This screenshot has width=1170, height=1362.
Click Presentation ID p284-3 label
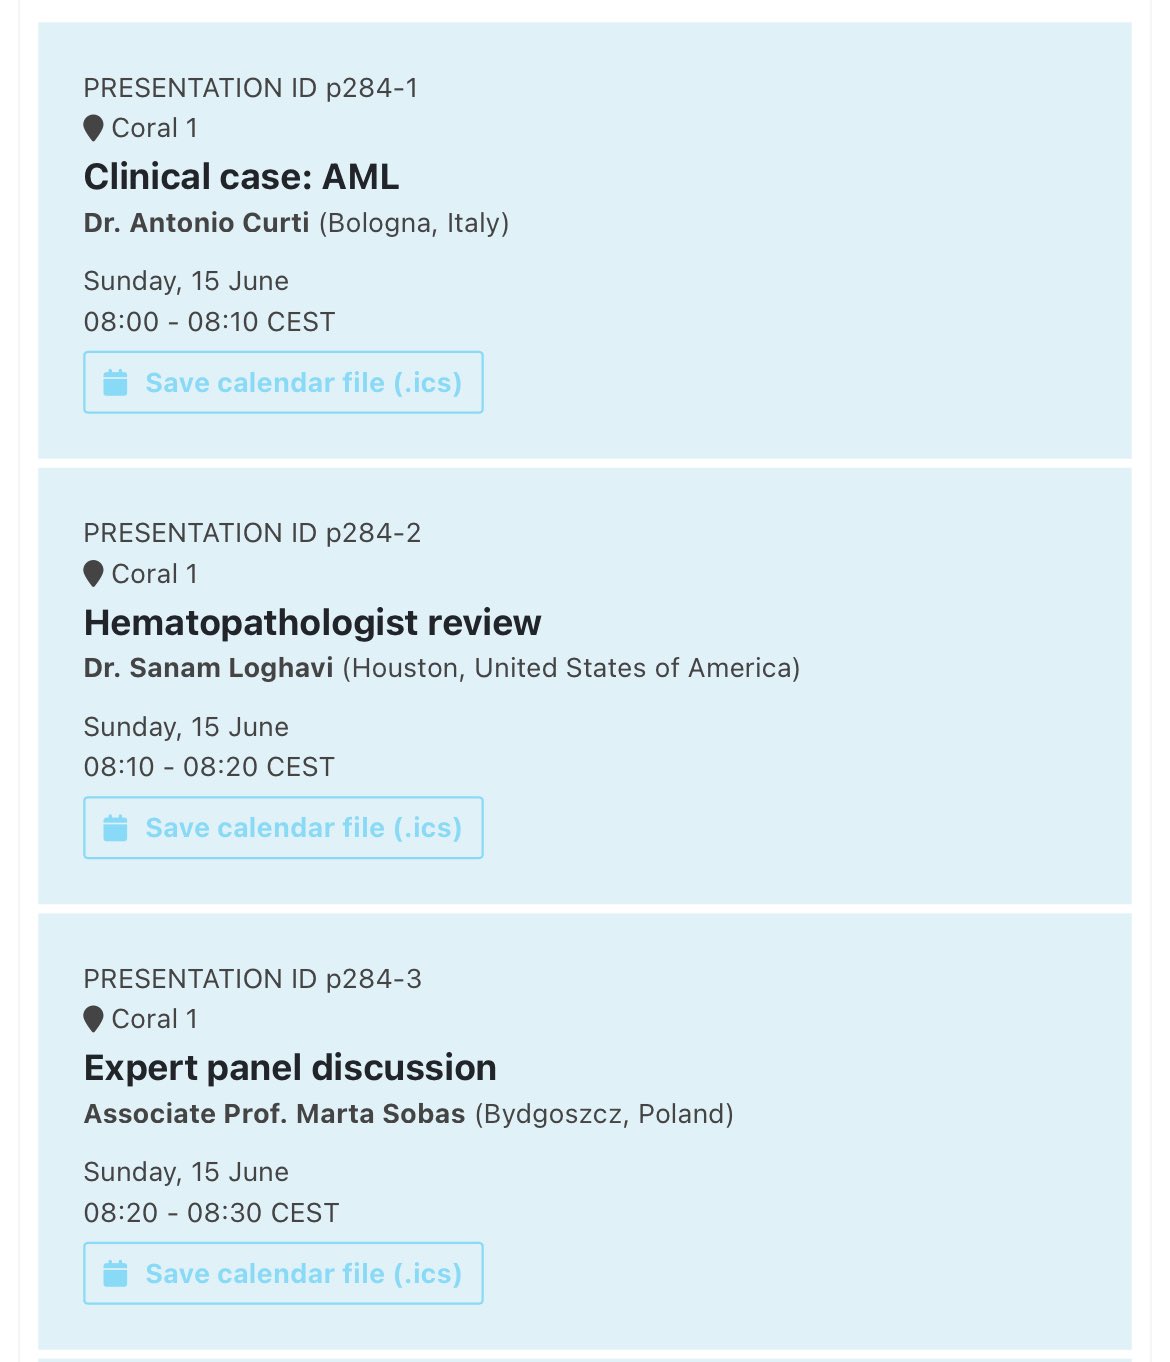[253, 979]
